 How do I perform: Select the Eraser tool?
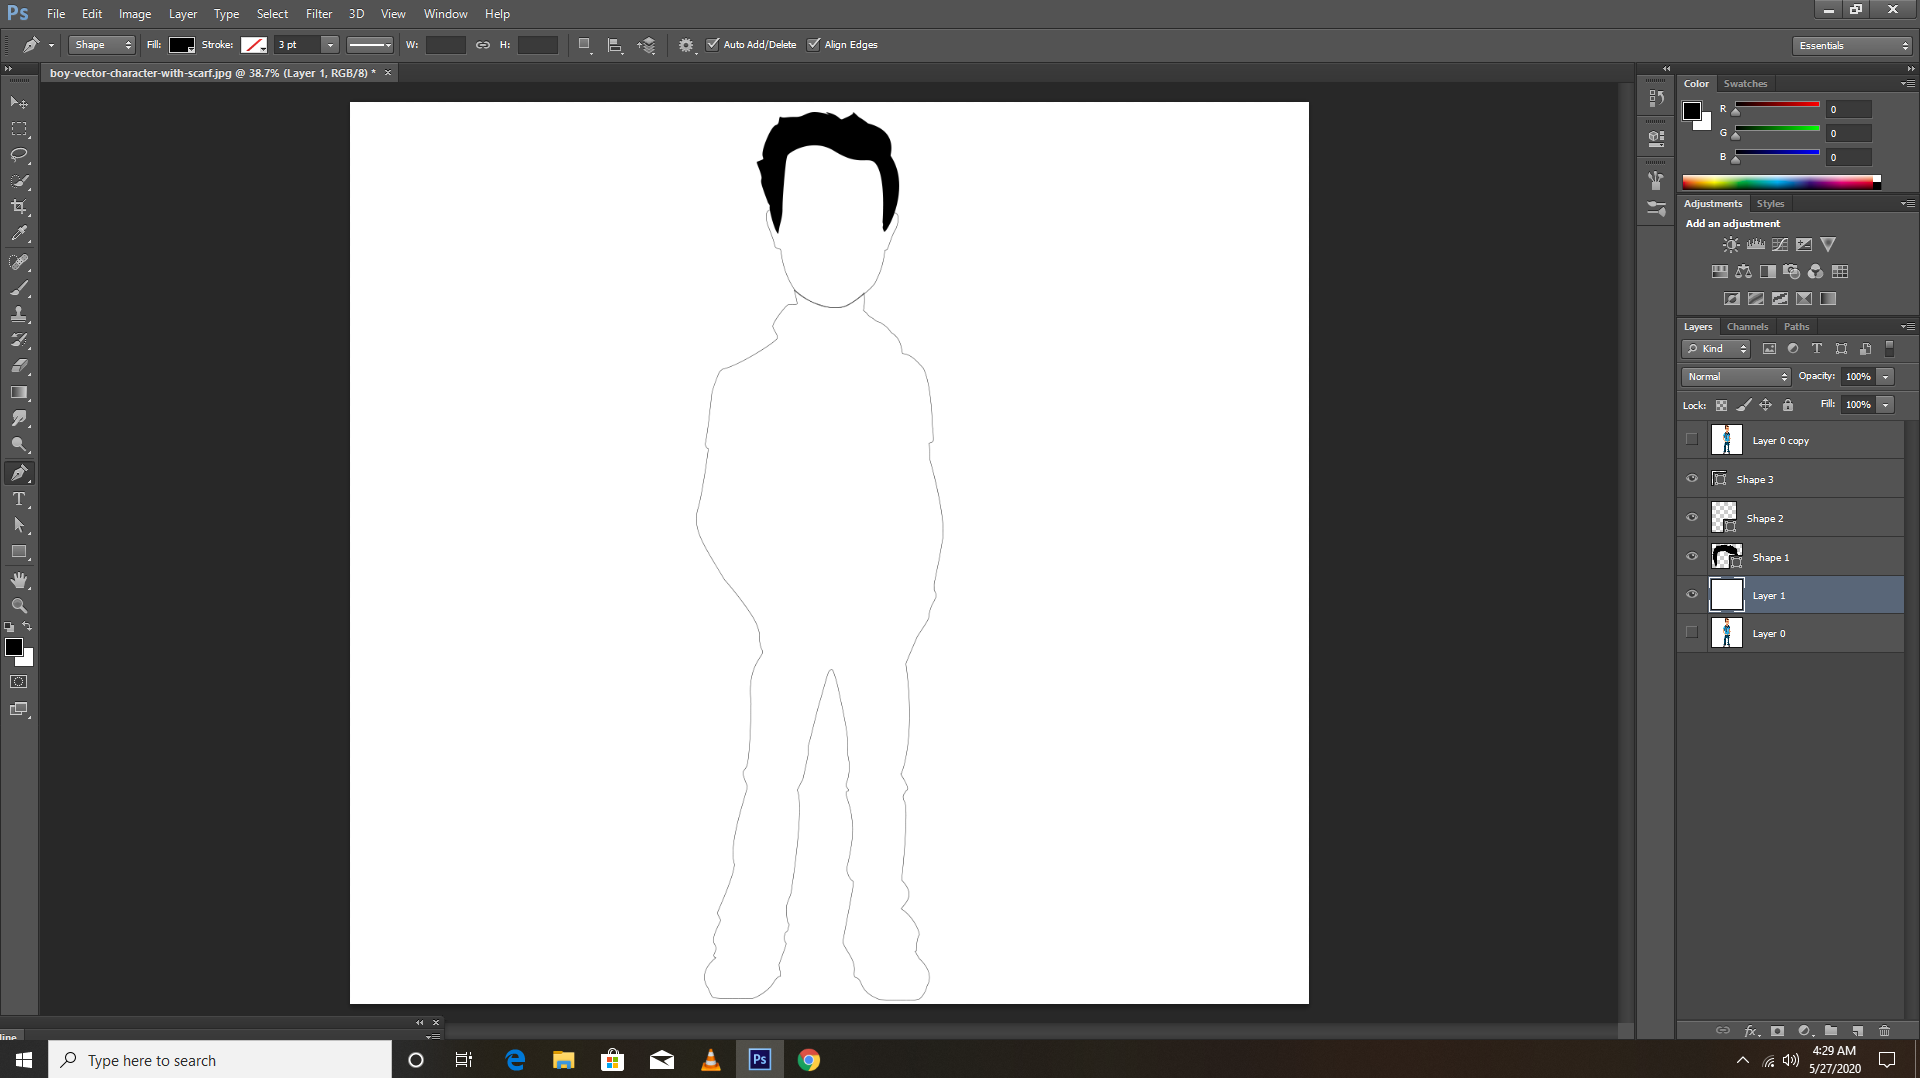(19, 366)
